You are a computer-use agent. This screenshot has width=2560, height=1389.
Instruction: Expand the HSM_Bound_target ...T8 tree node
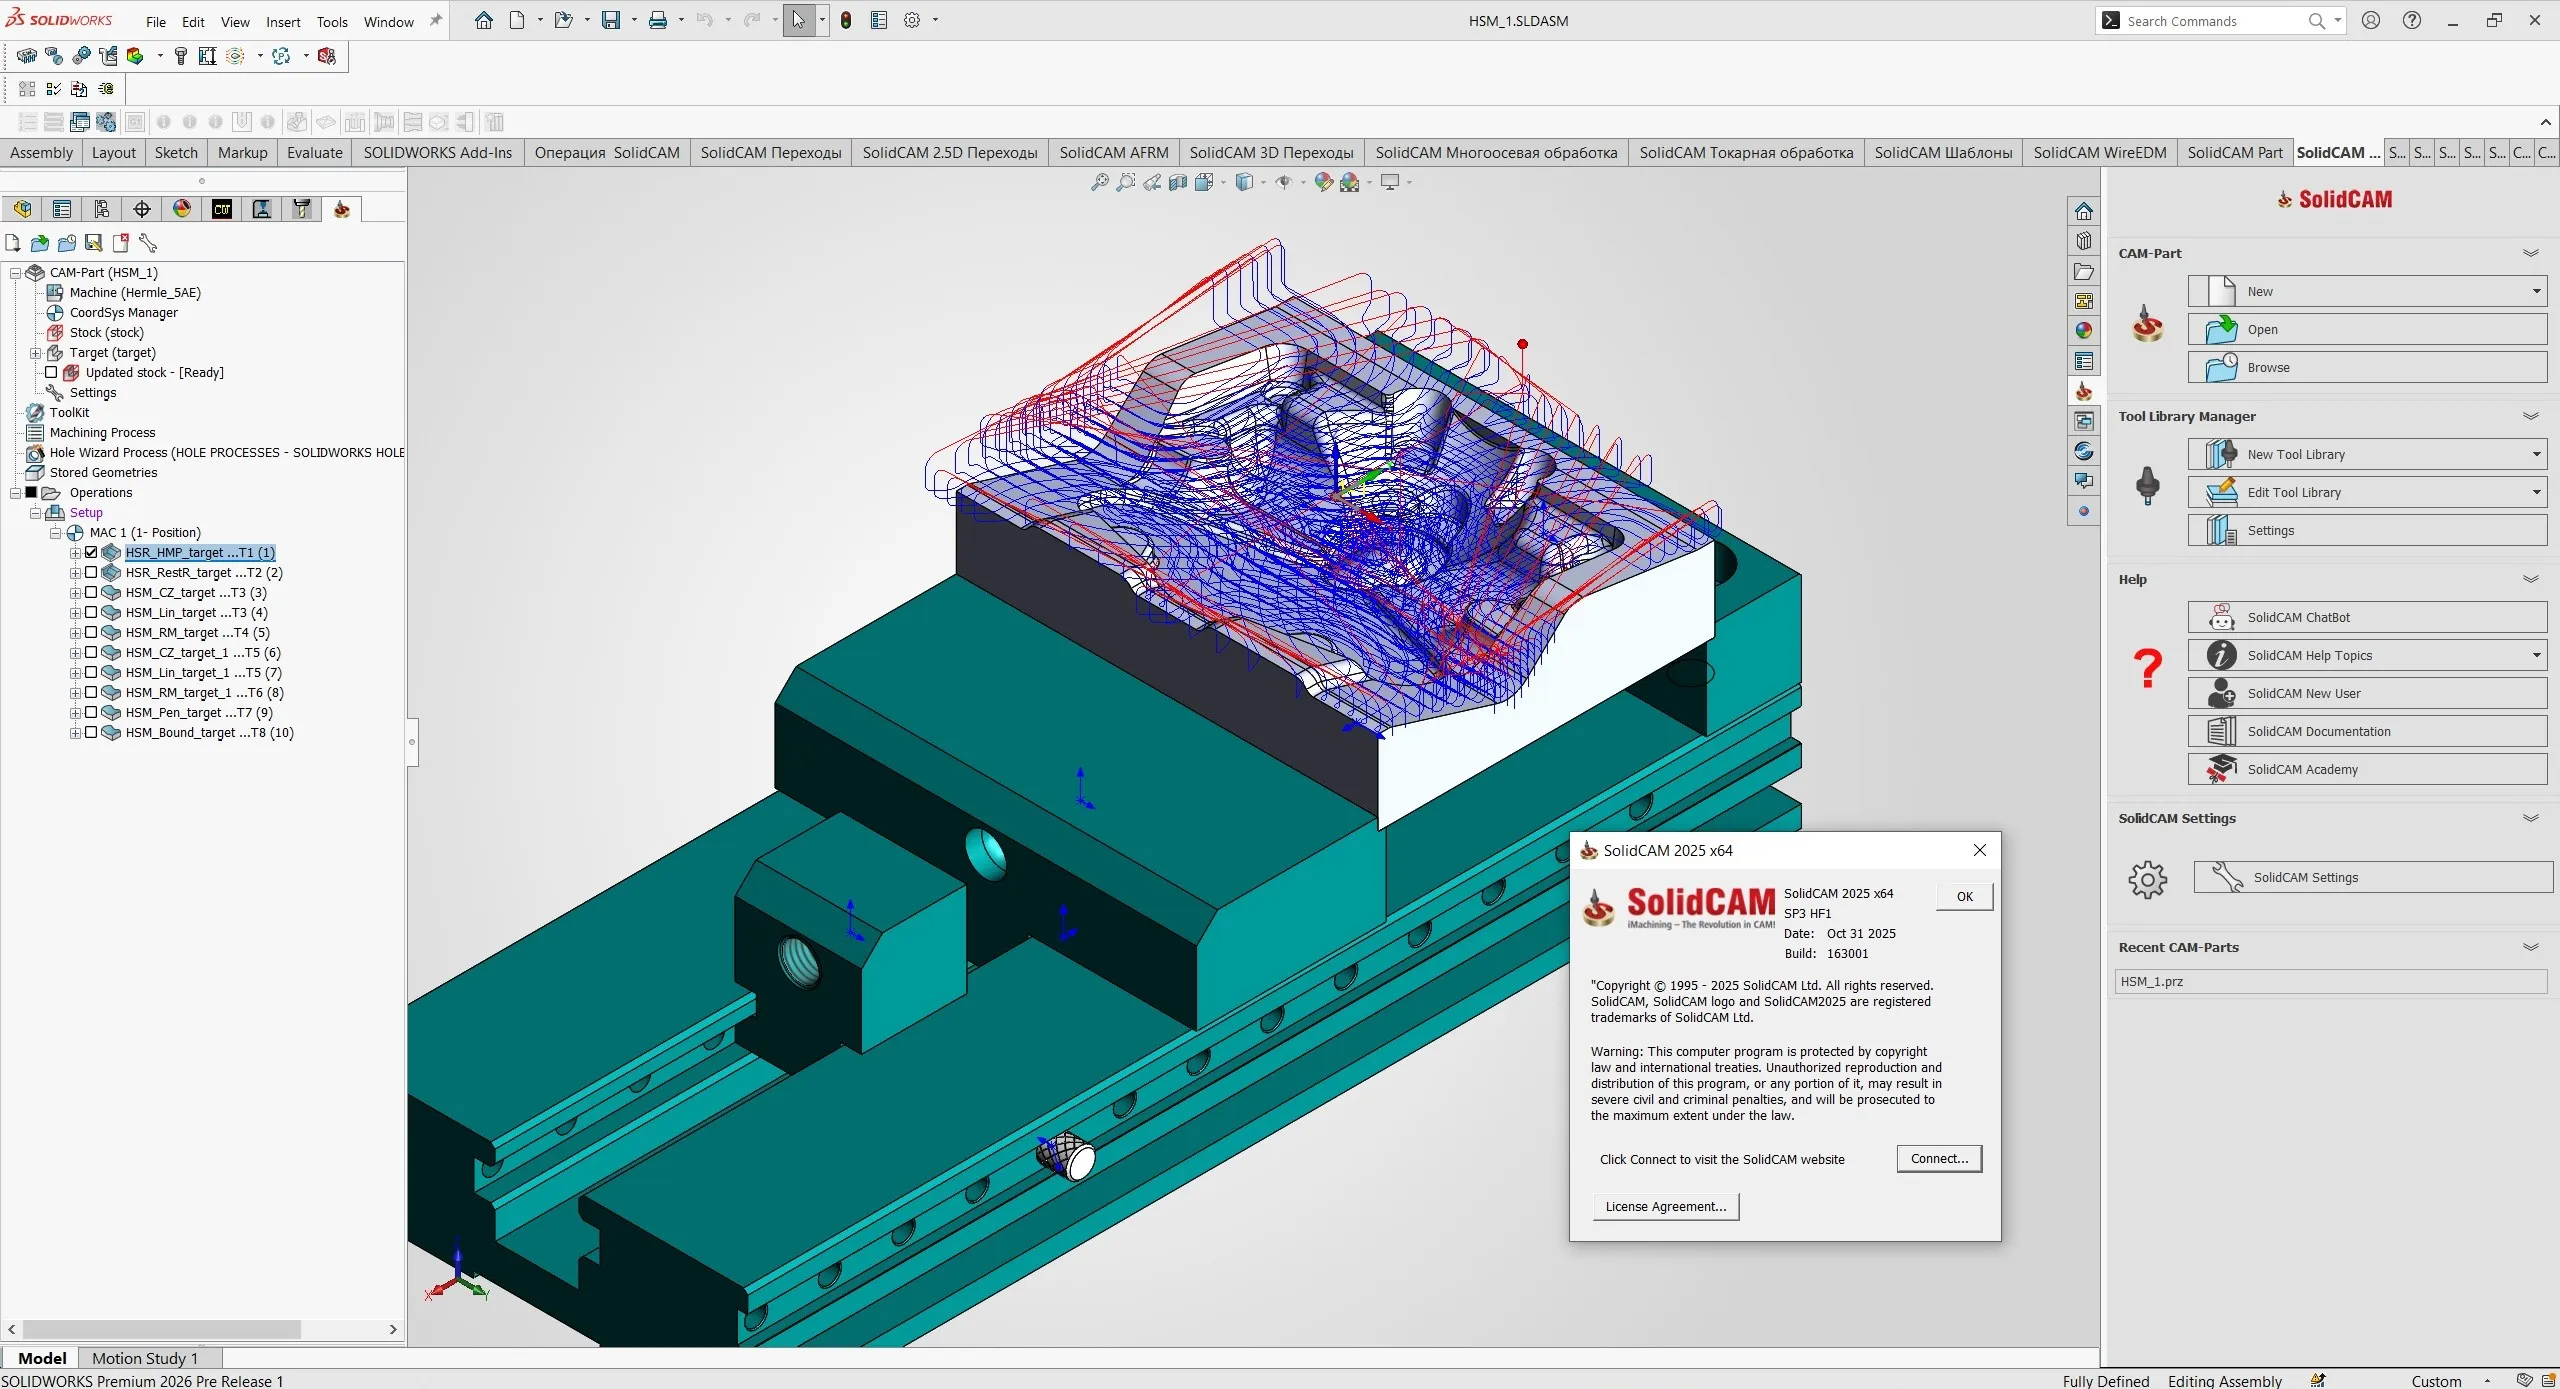tap(75, 732)
